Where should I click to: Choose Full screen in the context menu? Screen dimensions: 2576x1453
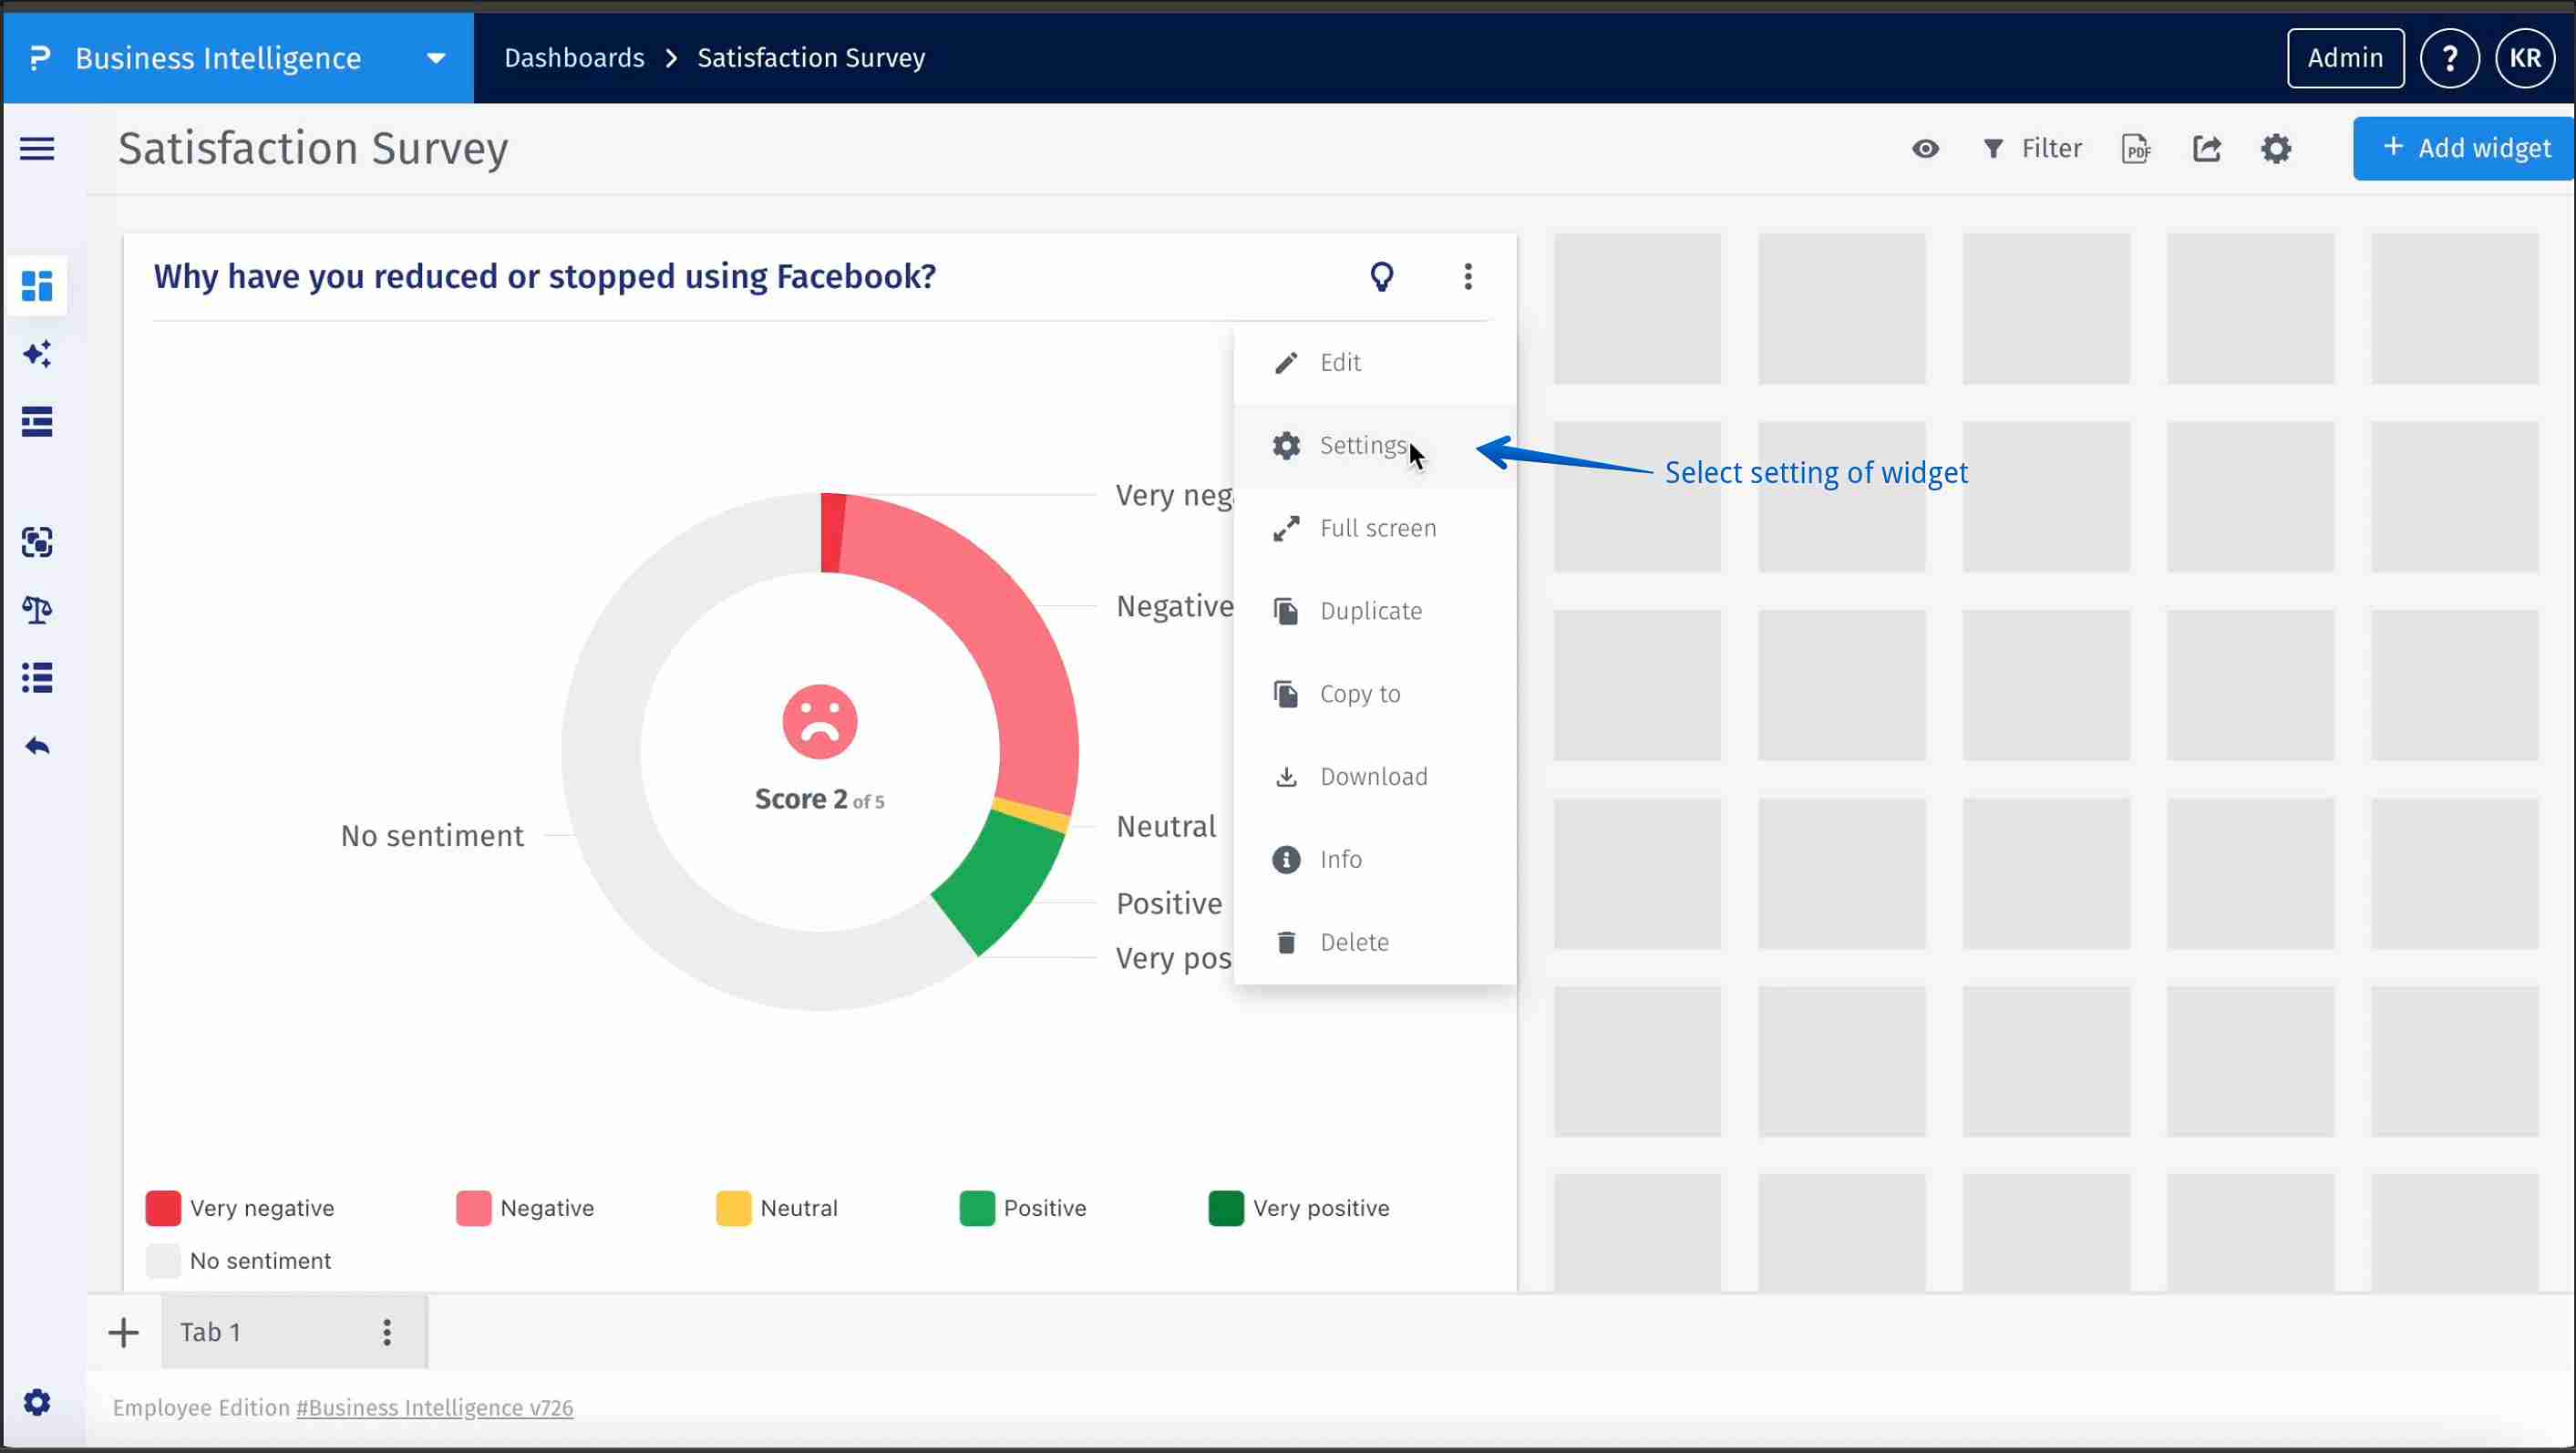(1377, 528)
